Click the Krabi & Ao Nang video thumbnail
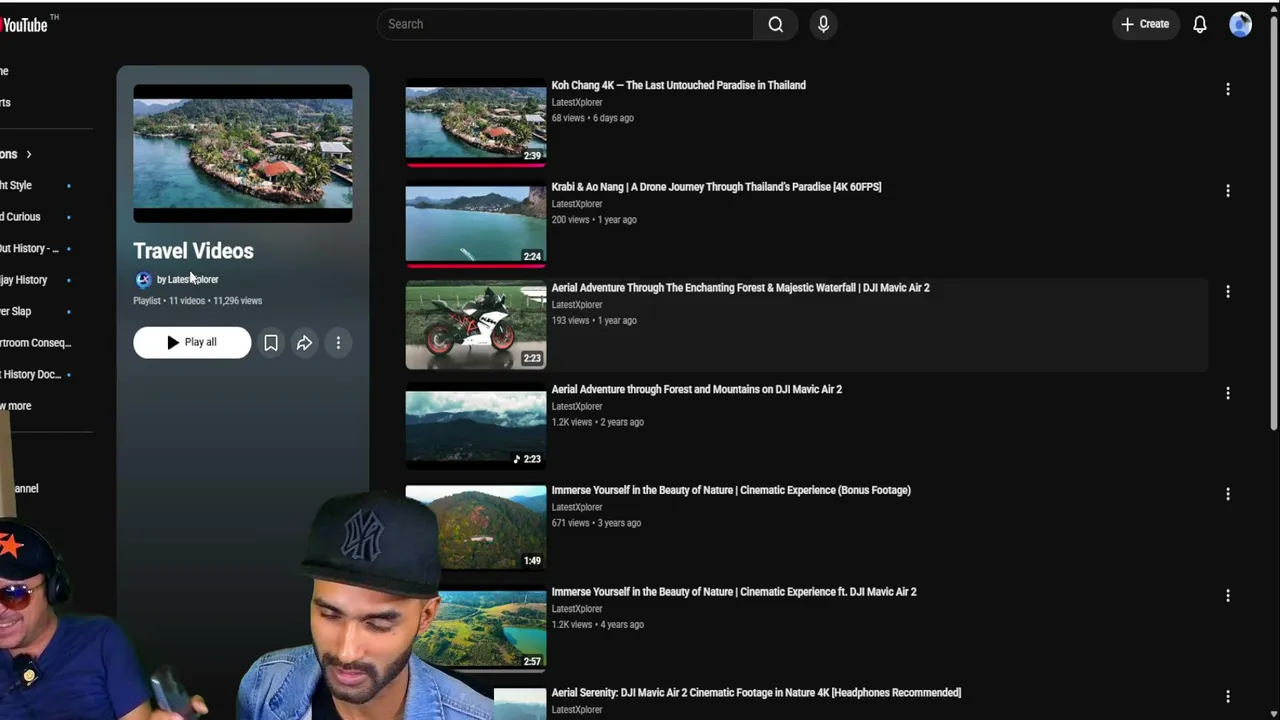This screenshot has width=1280, height=720. (476, 226)
